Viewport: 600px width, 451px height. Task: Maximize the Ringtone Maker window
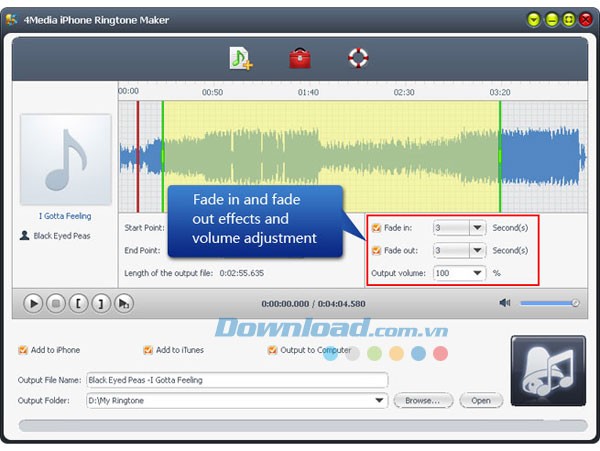tap(569, 20)
